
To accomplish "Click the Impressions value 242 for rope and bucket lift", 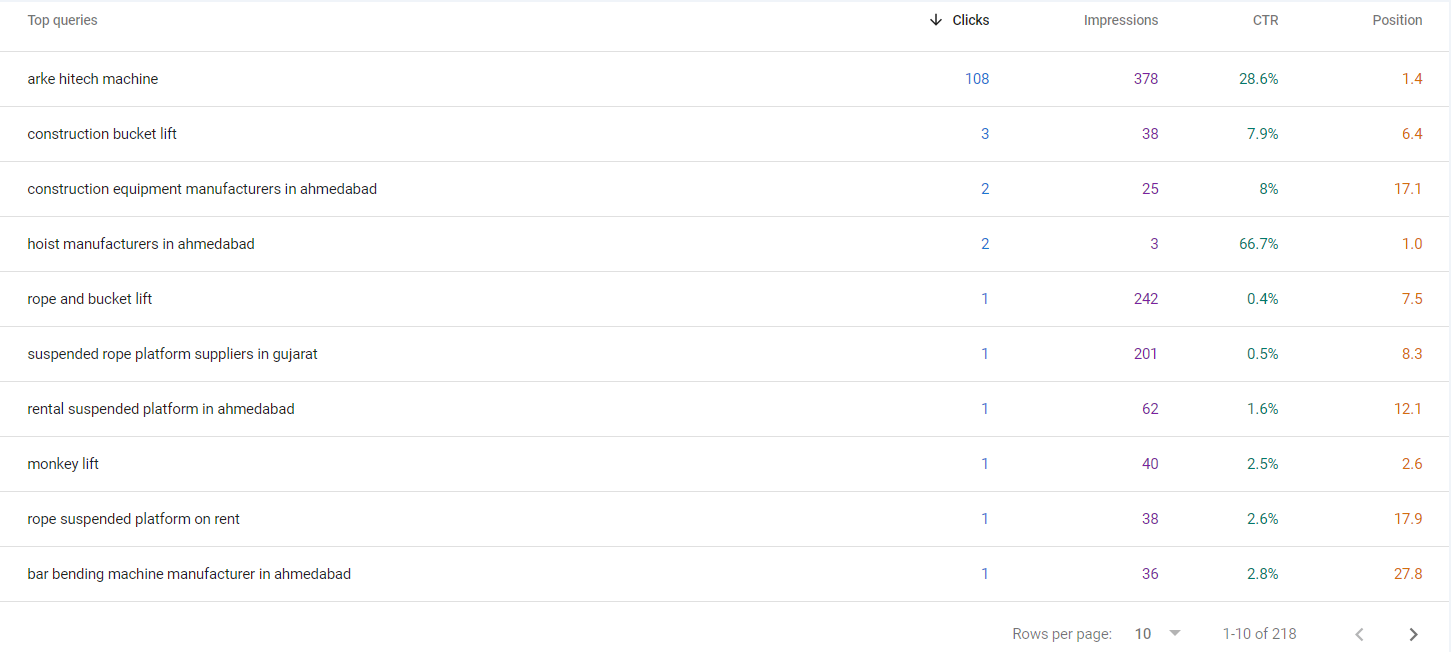I will 1145,298.
